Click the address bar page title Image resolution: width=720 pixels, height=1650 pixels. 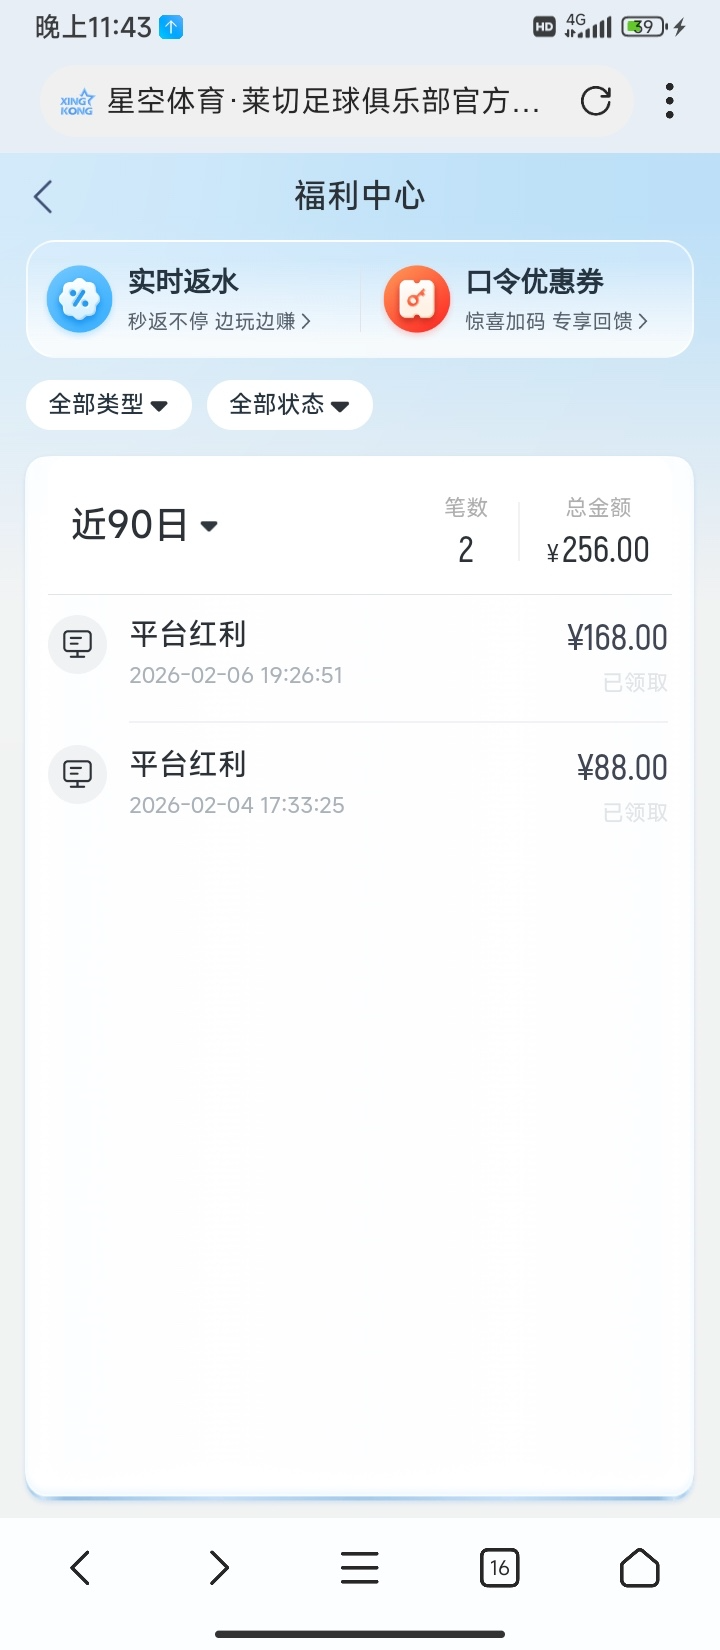[x=323, y=101]
